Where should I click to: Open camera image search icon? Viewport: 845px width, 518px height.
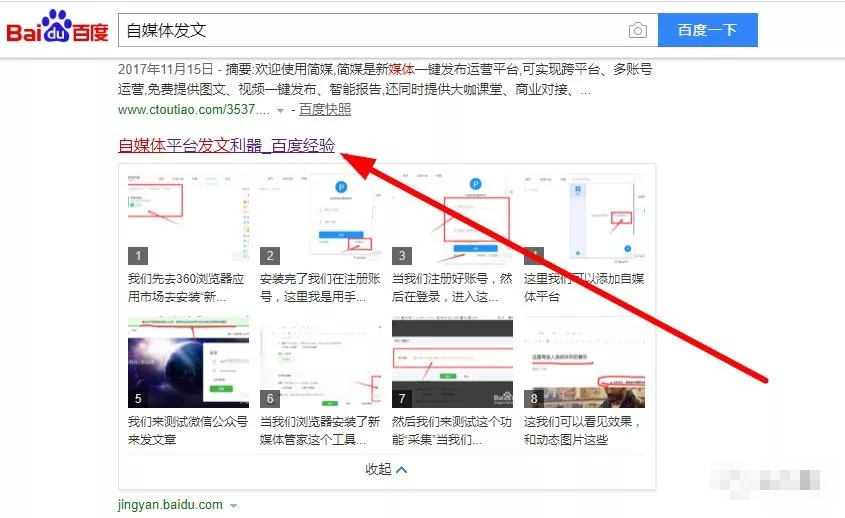638,30
